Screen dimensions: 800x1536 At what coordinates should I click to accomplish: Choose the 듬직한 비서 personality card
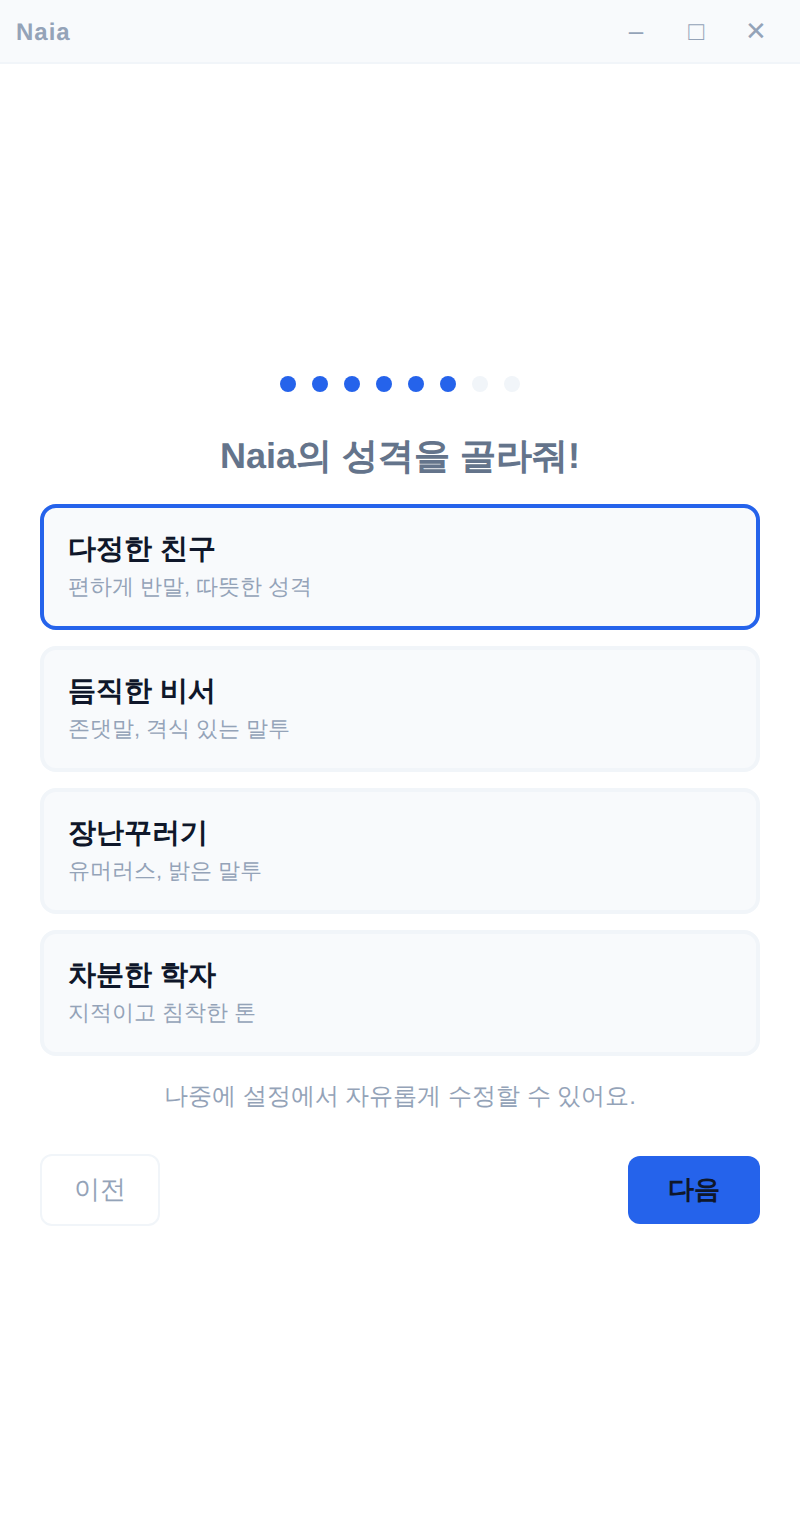point(400,708)
